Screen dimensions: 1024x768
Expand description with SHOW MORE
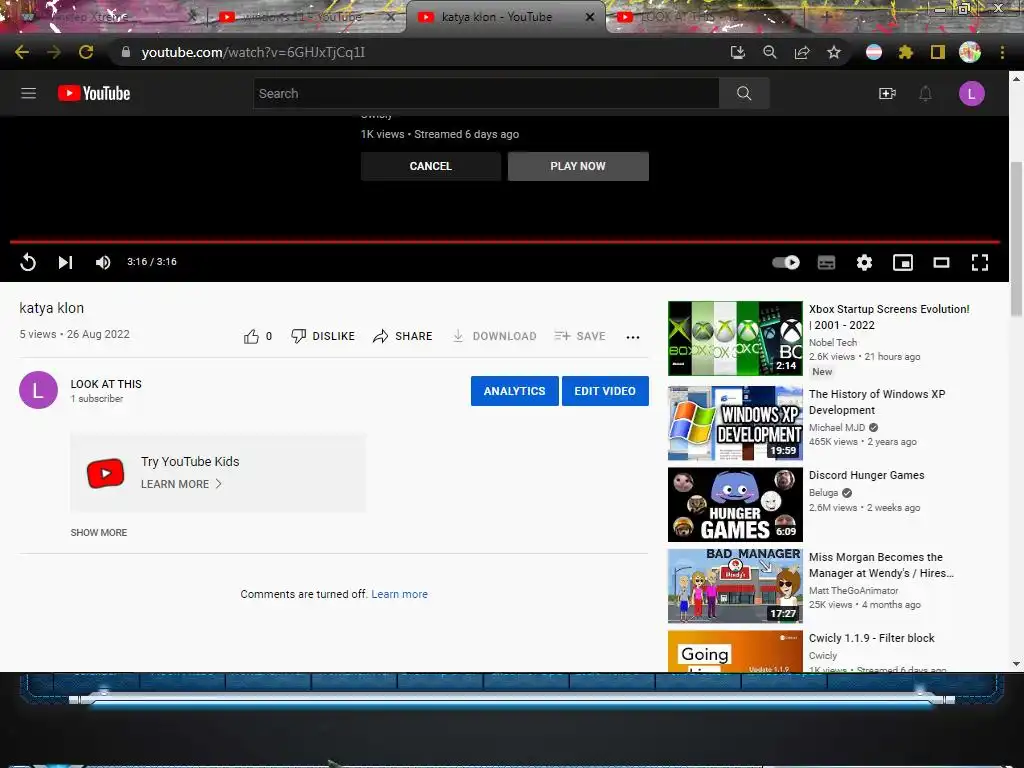[x=99, y=532]
